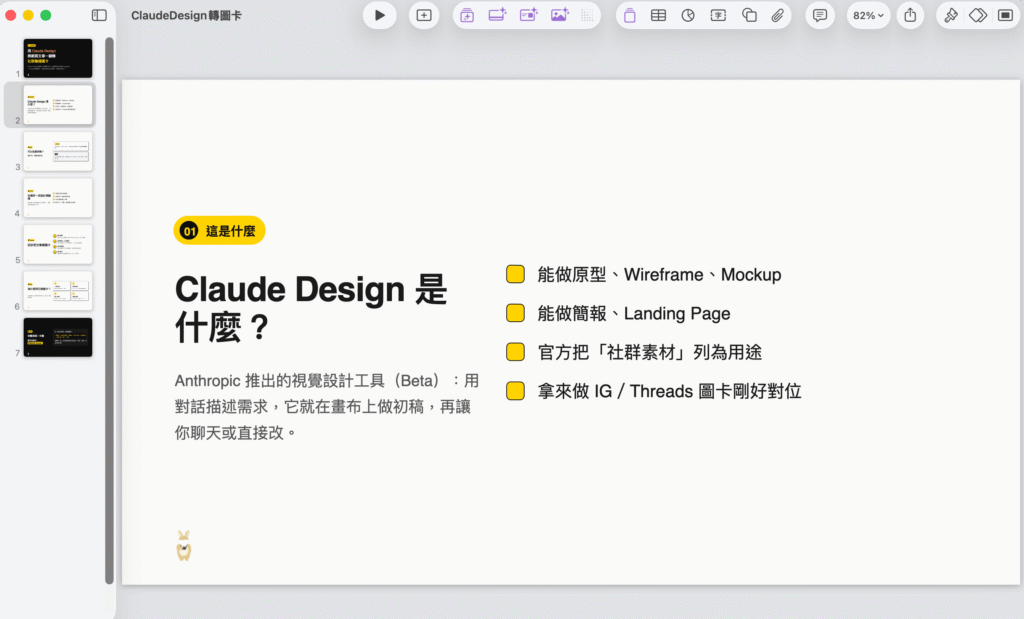Select slide 4 thumbnail in navigator
1024x619 pixels.
(57, 198)
